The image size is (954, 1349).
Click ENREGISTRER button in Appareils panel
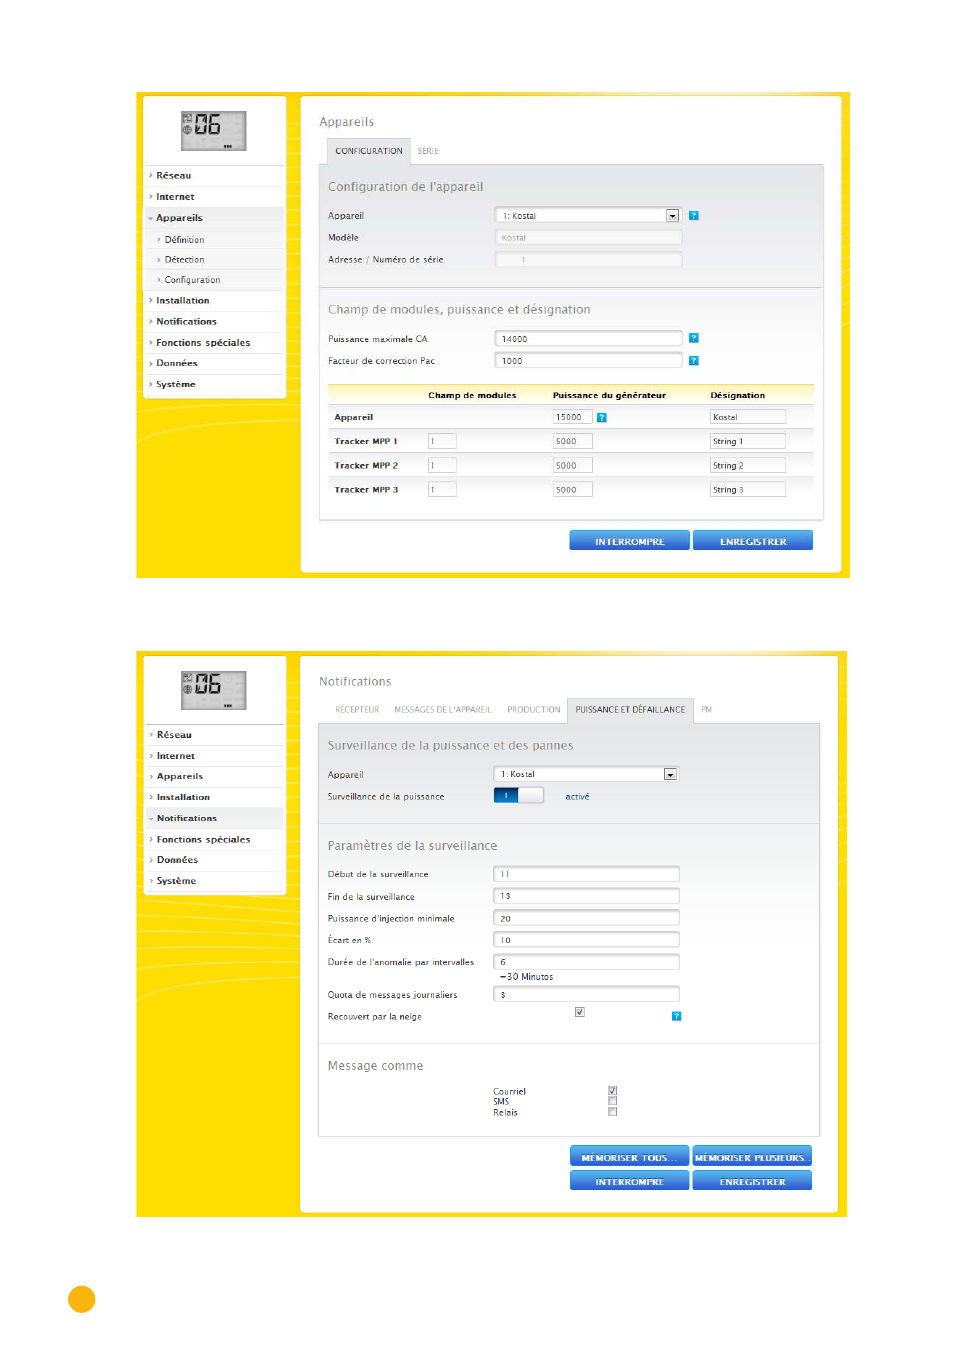coord(753,541)
